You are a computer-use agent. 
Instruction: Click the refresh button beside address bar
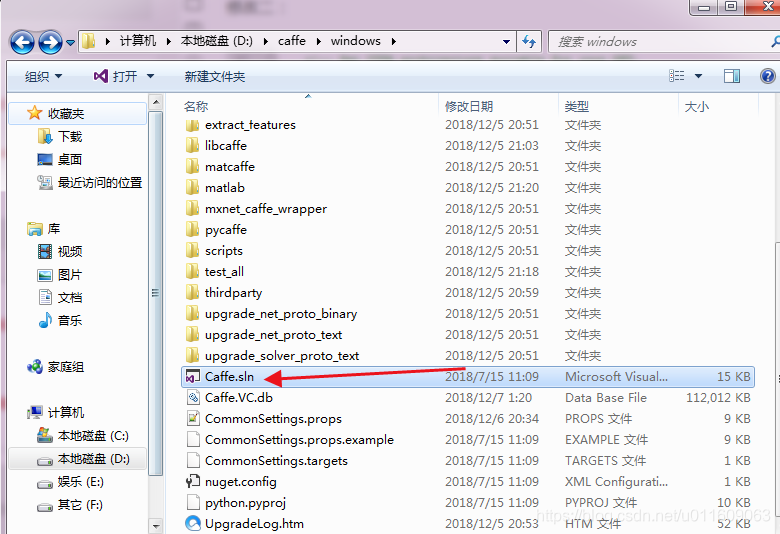529,42
